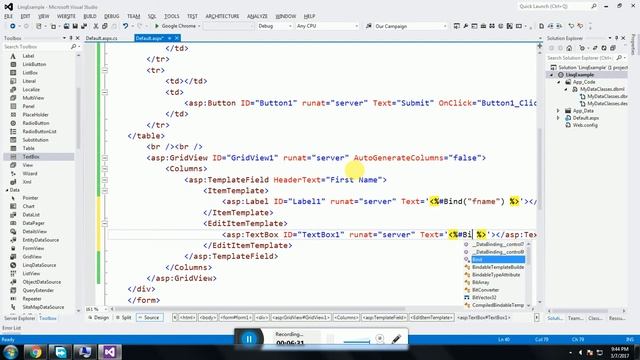Collapse the Data group in Toolbox
640x360 pixels.
tap(7, 190)
